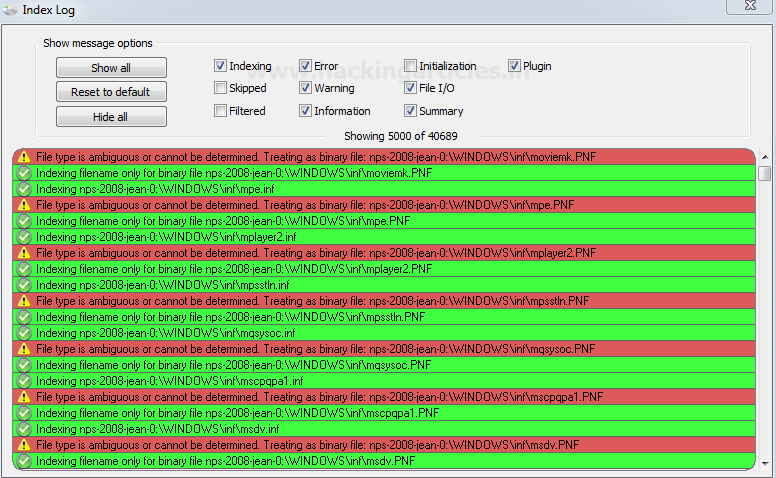Image resolution: width=776 pixels, height=478 pixels.
Task: Turn on the Initialization checkbox
Action: (410, 67)
